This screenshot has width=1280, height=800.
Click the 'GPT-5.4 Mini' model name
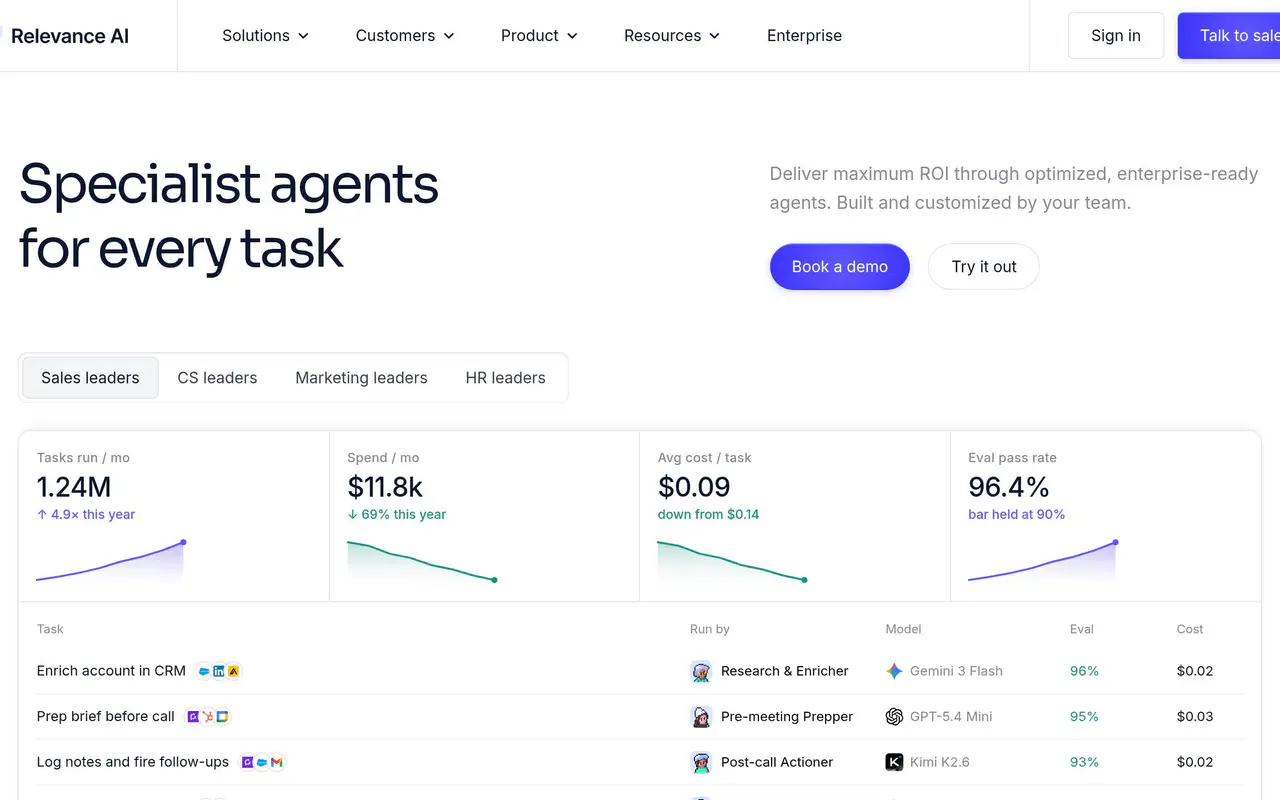(x=951, y=717)
